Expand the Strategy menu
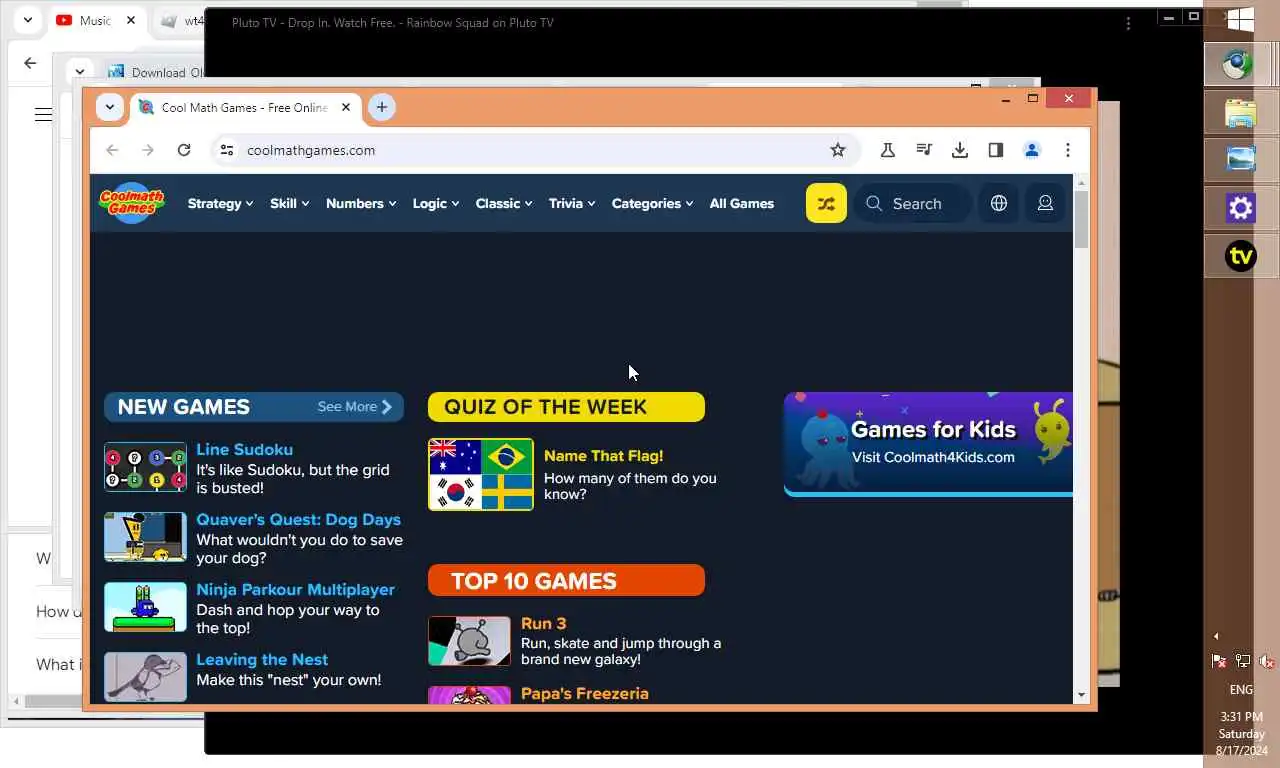The width and height of the screenshot is (1280, 768). pyautogui.click(x=220, y=203)
